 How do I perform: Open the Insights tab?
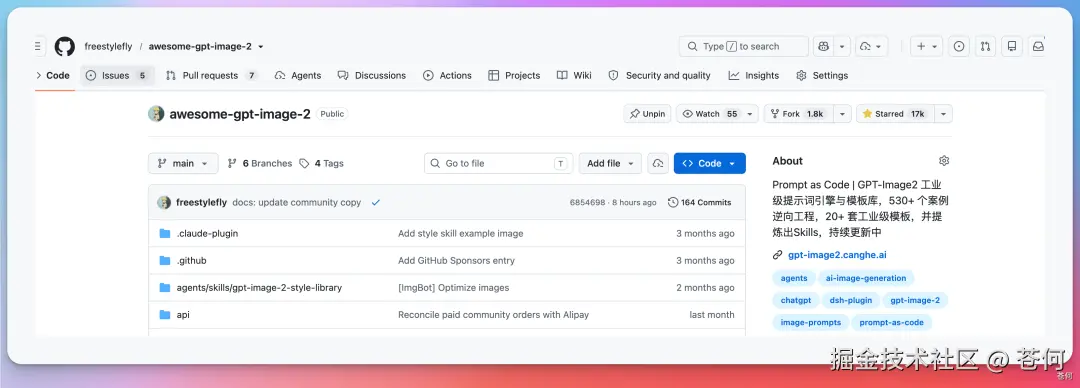pyautogui.click(x=754, y=76)
